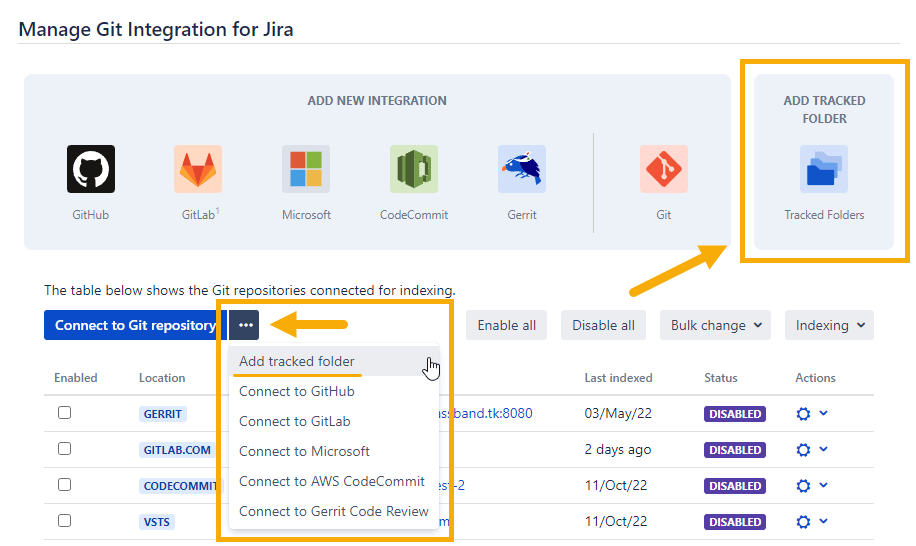916x546 pixels.
Task: Enable the VSTS repository checkbox
Action: 64,520
